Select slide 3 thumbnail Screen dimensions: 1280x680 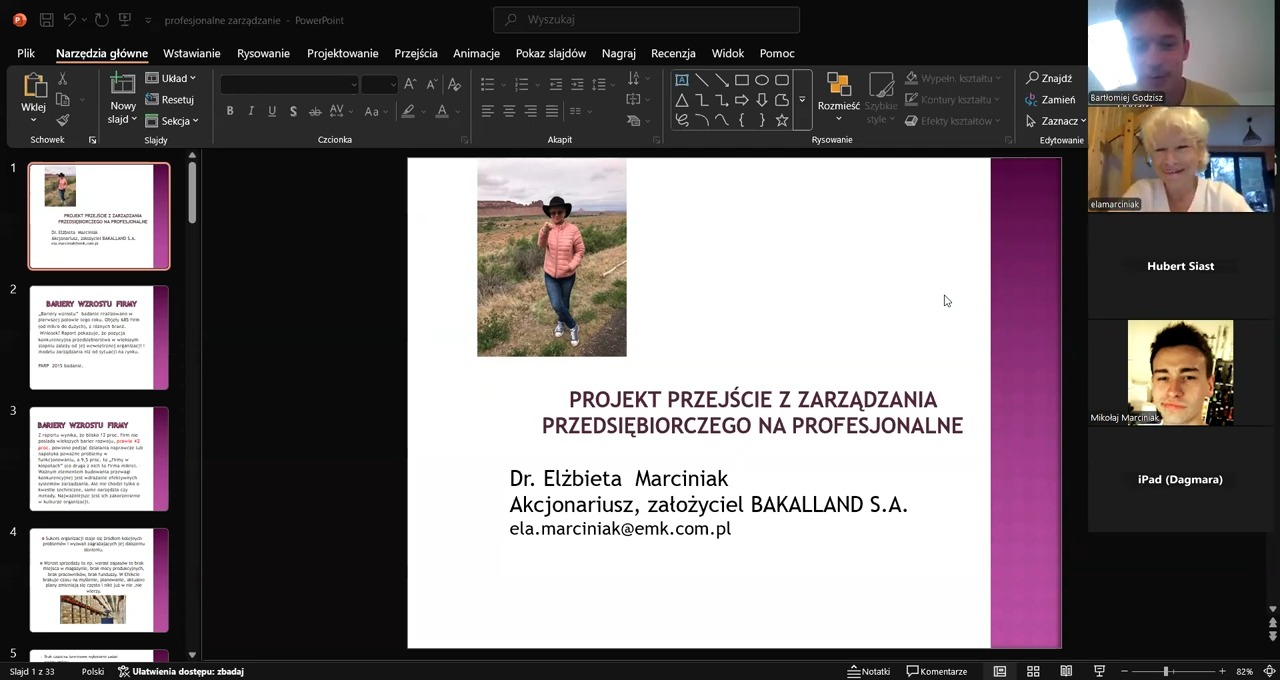coord(99,459)
